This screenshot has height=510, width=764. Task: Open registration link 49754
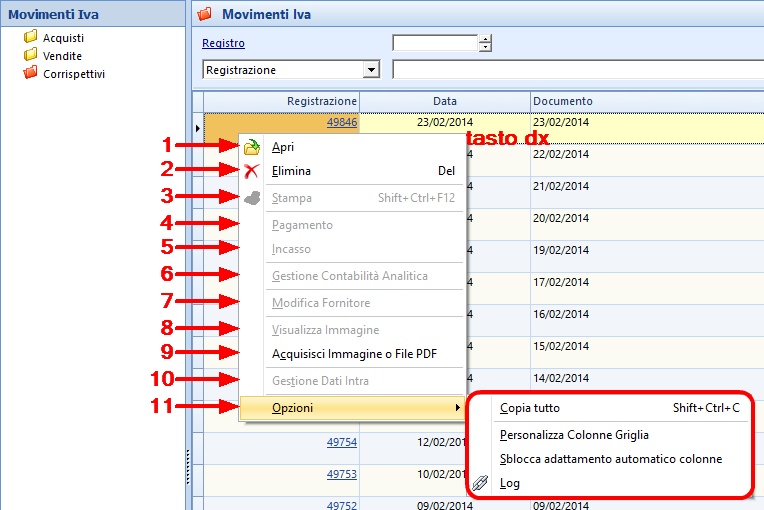(342, 442)
